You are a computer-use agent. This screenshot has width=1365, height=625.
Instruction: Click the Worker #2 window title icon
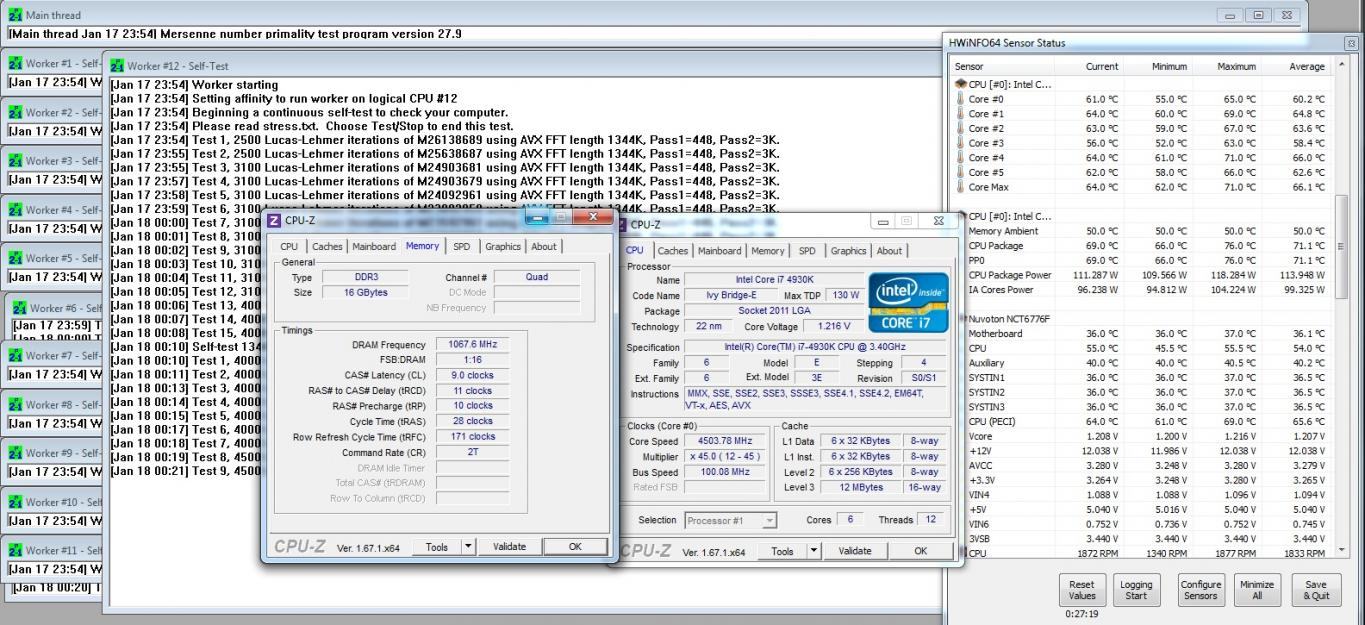click(14, 112)
